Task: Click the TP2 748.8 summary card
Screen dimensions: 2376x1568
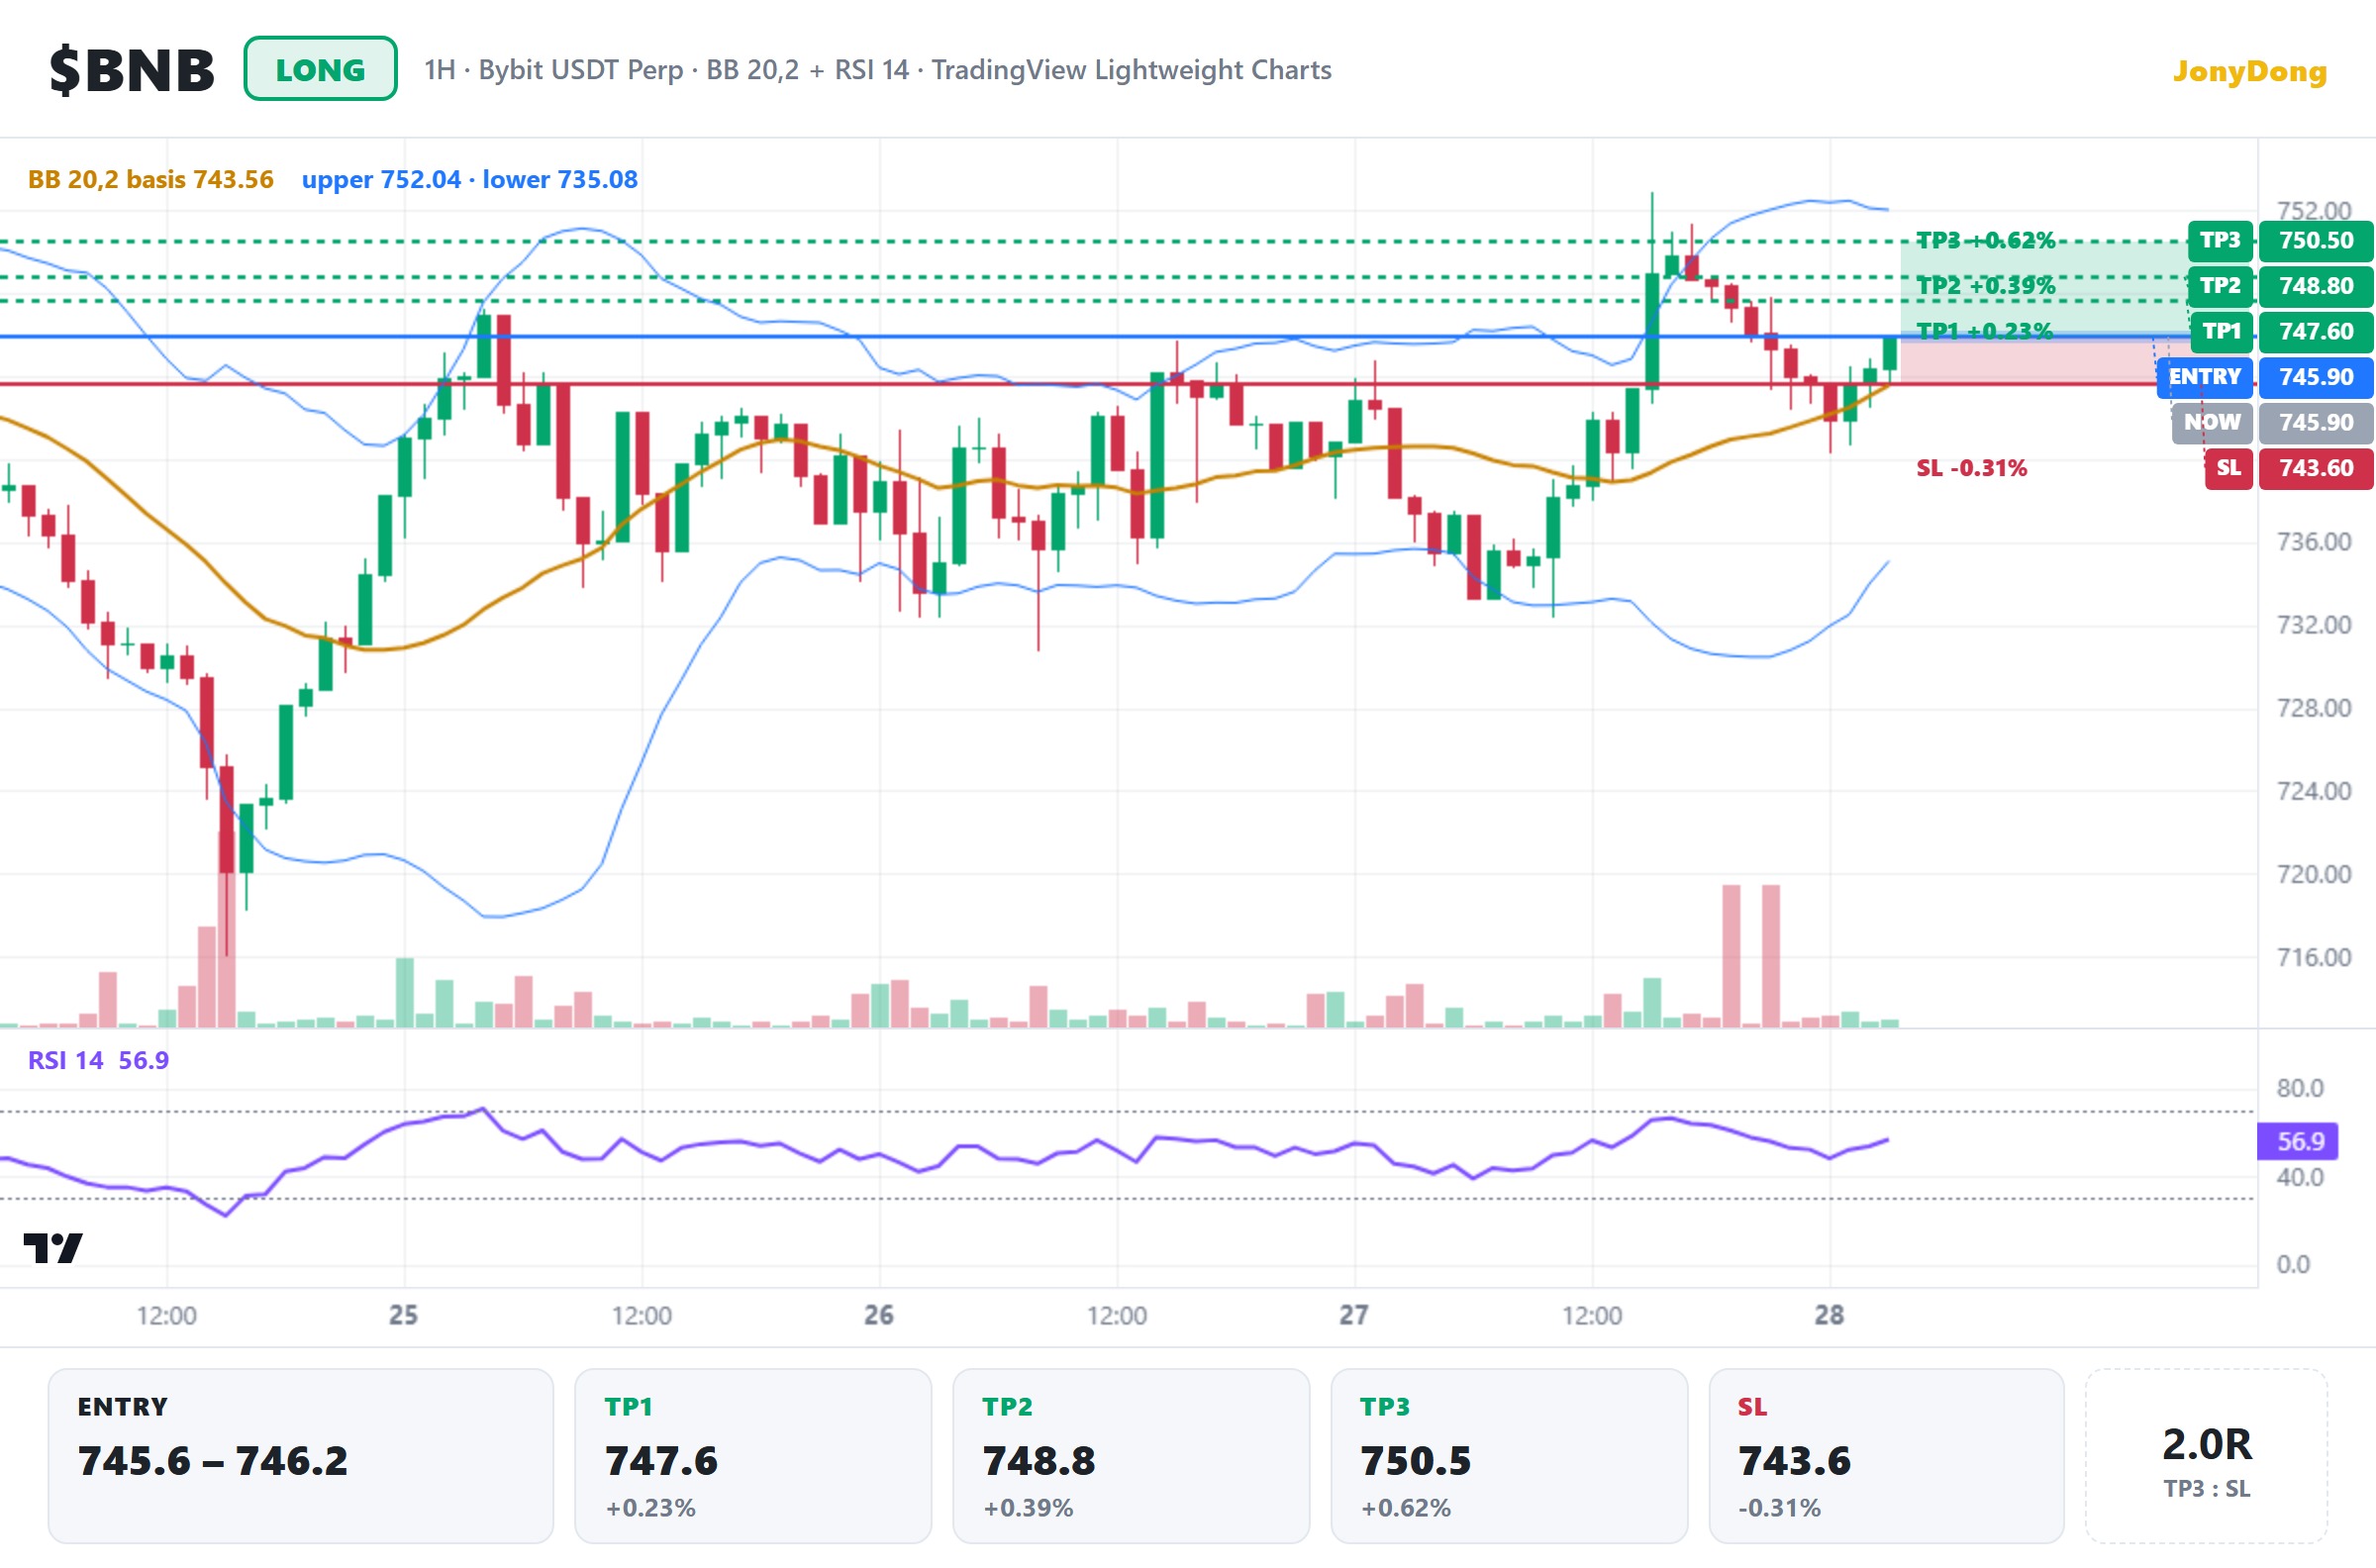Action: point(1131,1456)
